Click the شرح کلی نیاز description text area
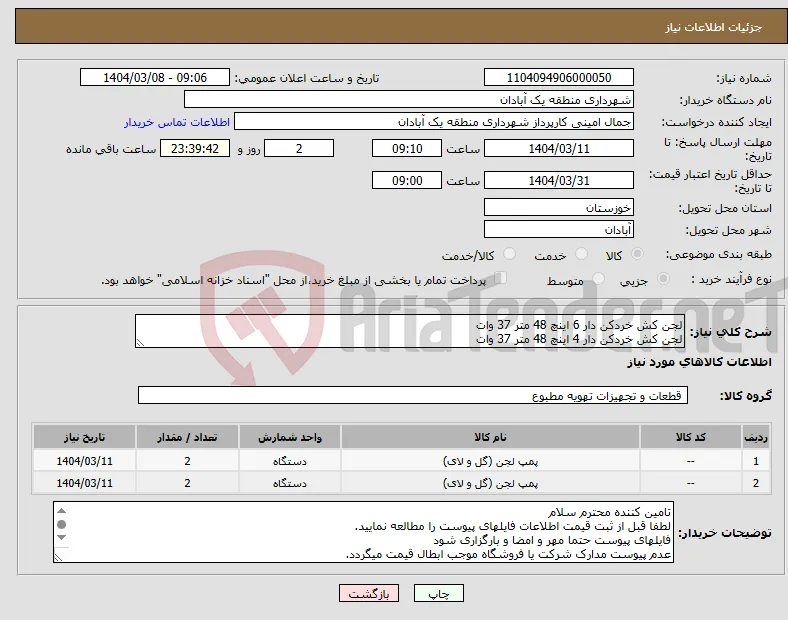The height and width of the screenshot is (620, 788). click(x=410, y=331)
